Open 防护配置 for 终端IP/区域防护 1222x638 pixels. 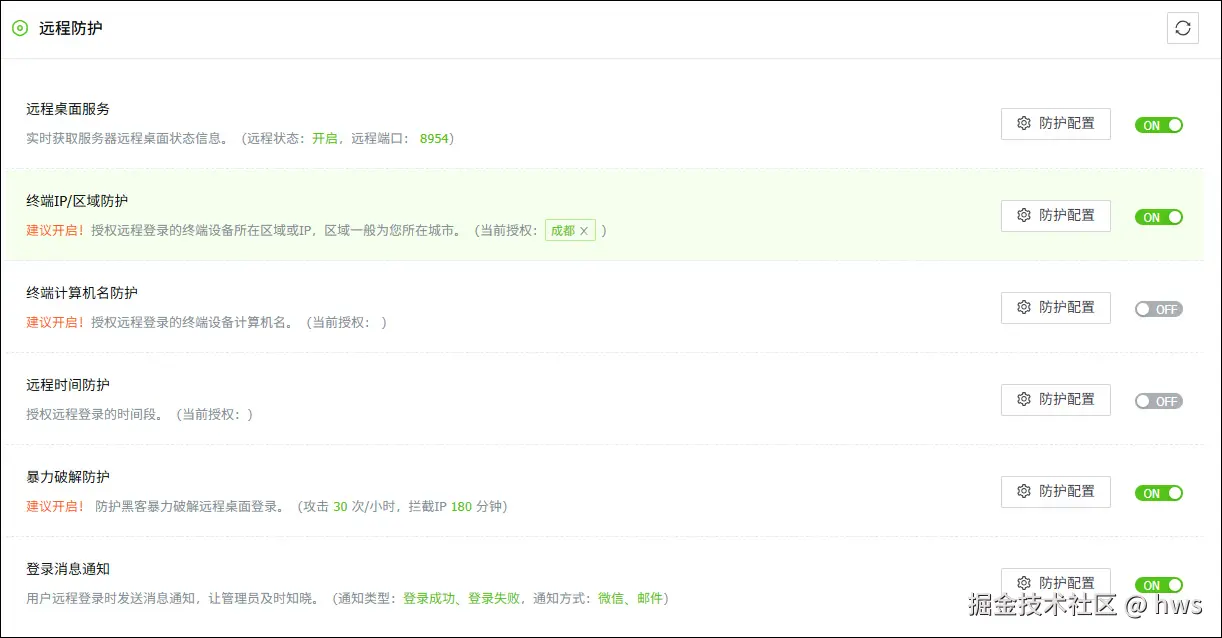click(x=1055, y=215)
